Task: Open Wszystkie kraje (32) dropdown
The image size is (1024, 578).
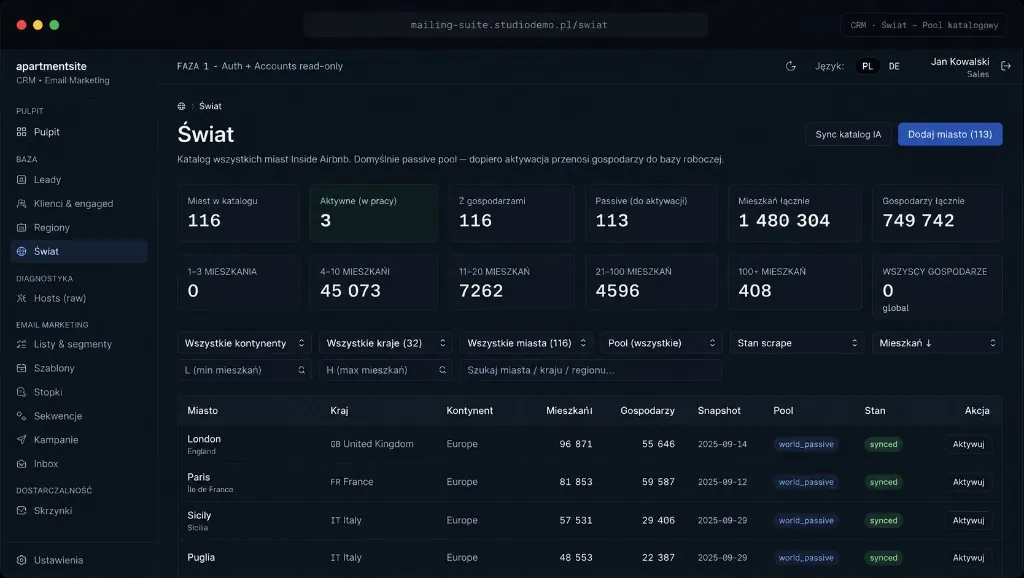Action: point(386,343)
